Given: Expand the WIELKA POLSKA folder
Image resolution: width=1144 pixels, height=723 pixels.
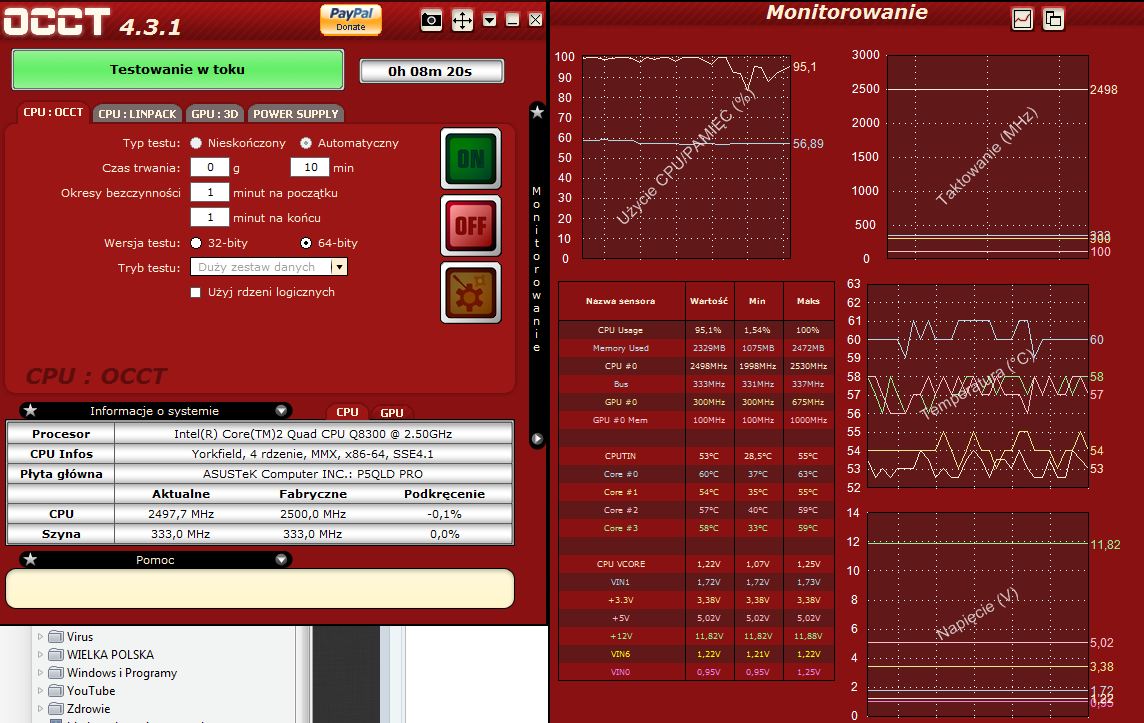Looking at the screenshot, I should [x=41, y=654].
